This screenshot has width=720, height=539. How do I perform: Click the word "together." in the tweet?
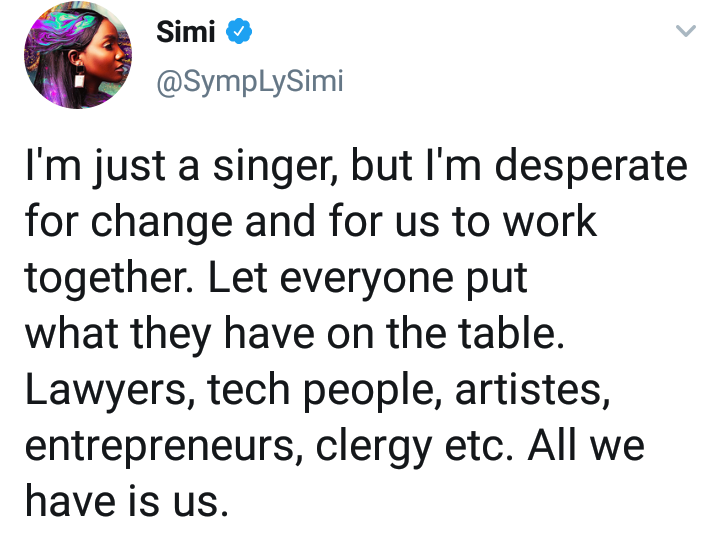coord(109,278)
